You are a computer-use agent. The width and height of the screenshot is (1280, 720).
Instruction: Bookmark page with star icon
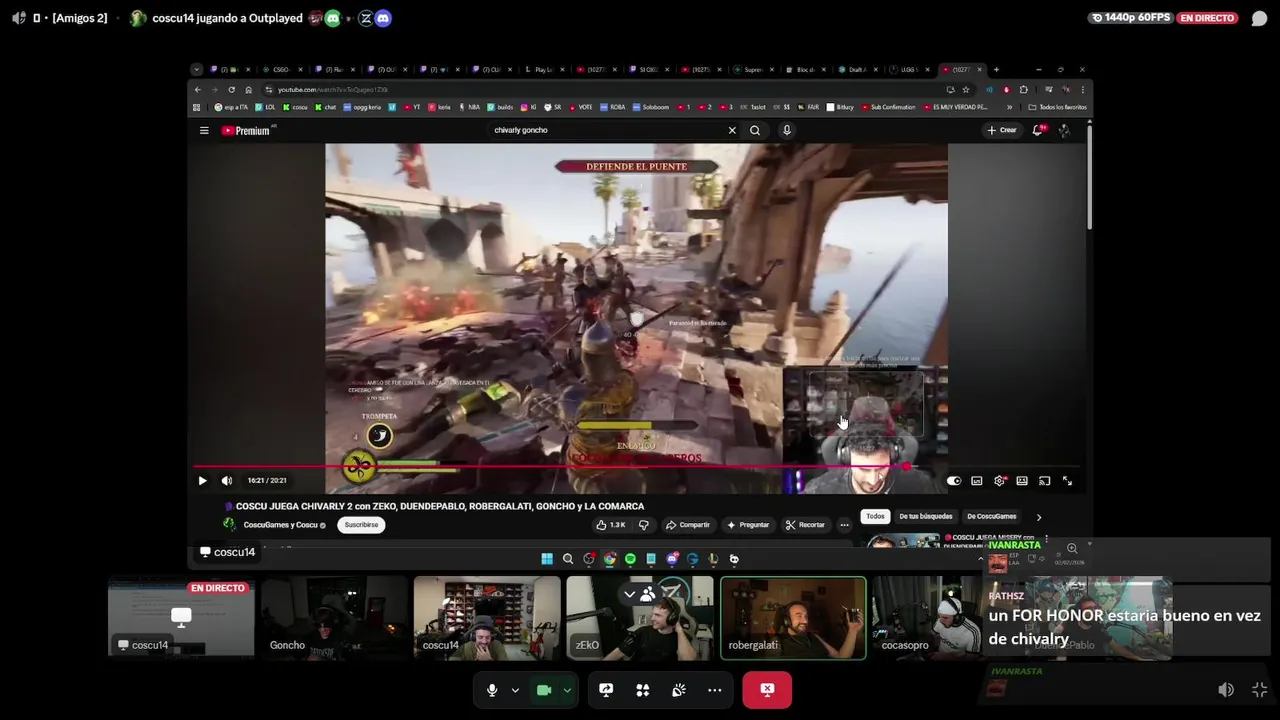point(965,90)
